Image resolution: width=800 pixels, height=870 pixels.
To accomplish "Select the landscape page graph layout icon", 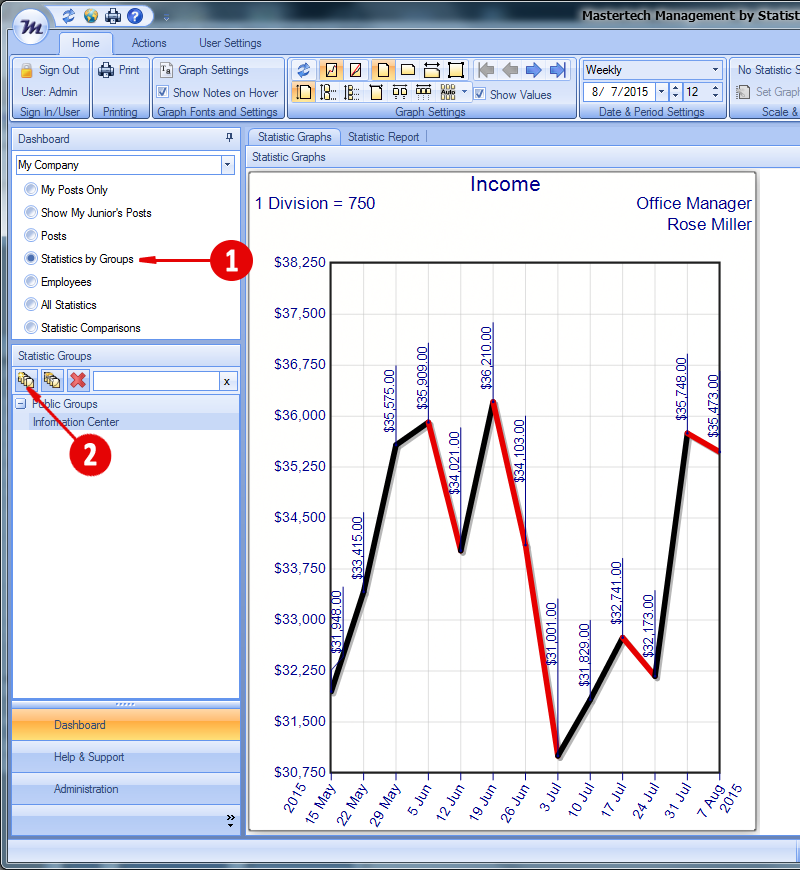I will tap(408, 70).
